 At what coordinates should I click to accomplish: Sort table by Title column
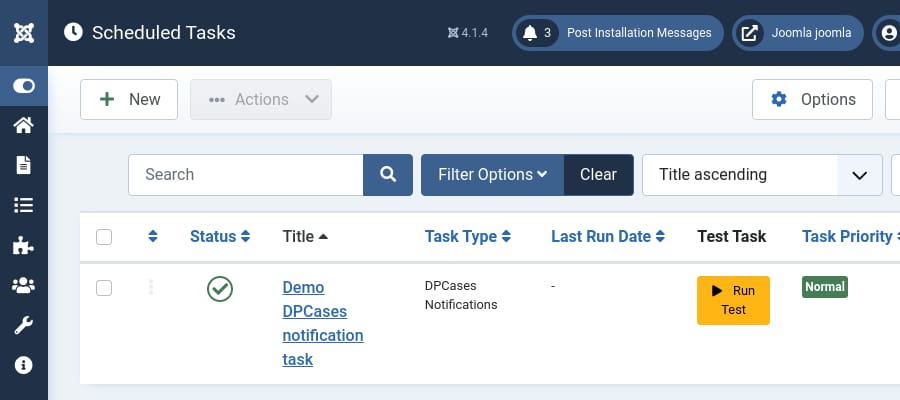tap(305, 236)
